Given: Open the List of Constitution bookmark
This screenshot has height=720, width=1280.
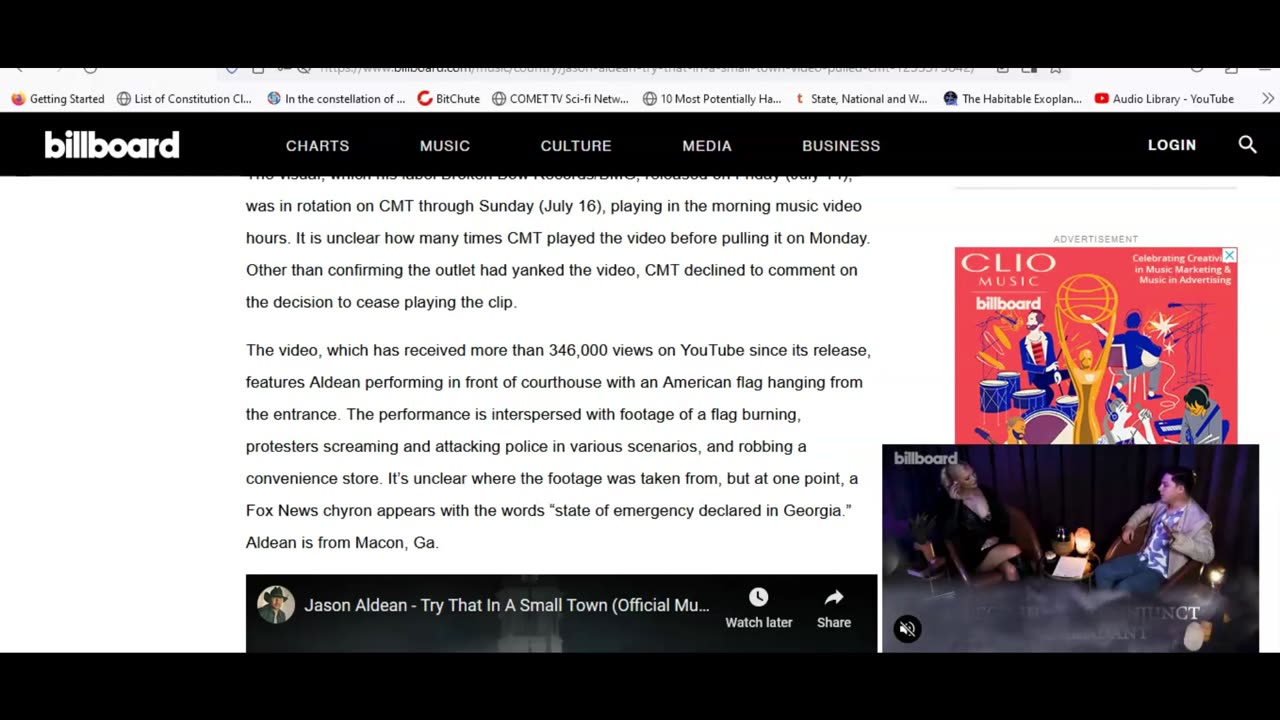Looking at the screenshot, I should click(184, 99).
